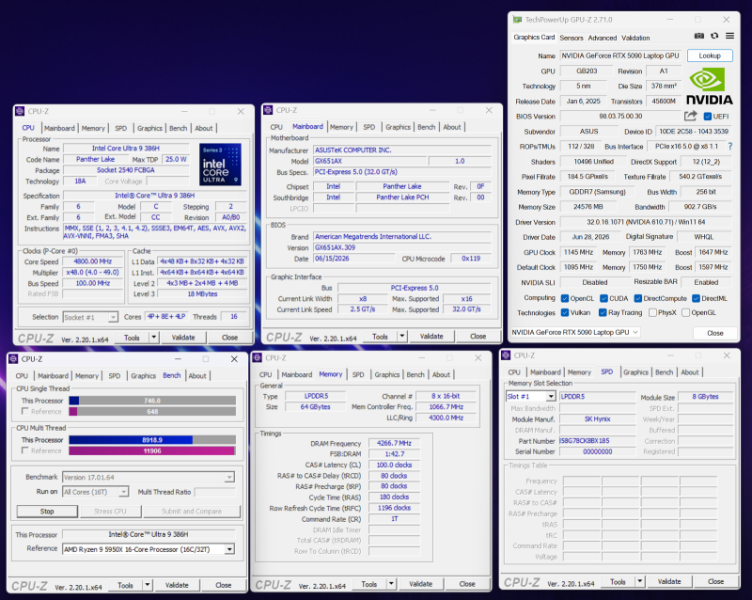
Task: Click the Tools button in the CPU-Z SPD window
Action: (x=618, y=581)
